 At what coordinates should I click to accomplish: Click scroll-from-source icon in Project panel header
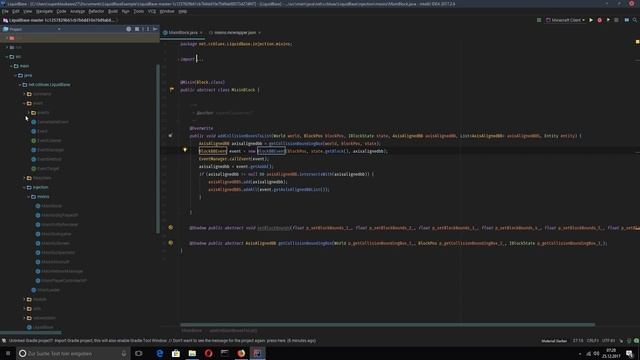[x=129, y=29]
